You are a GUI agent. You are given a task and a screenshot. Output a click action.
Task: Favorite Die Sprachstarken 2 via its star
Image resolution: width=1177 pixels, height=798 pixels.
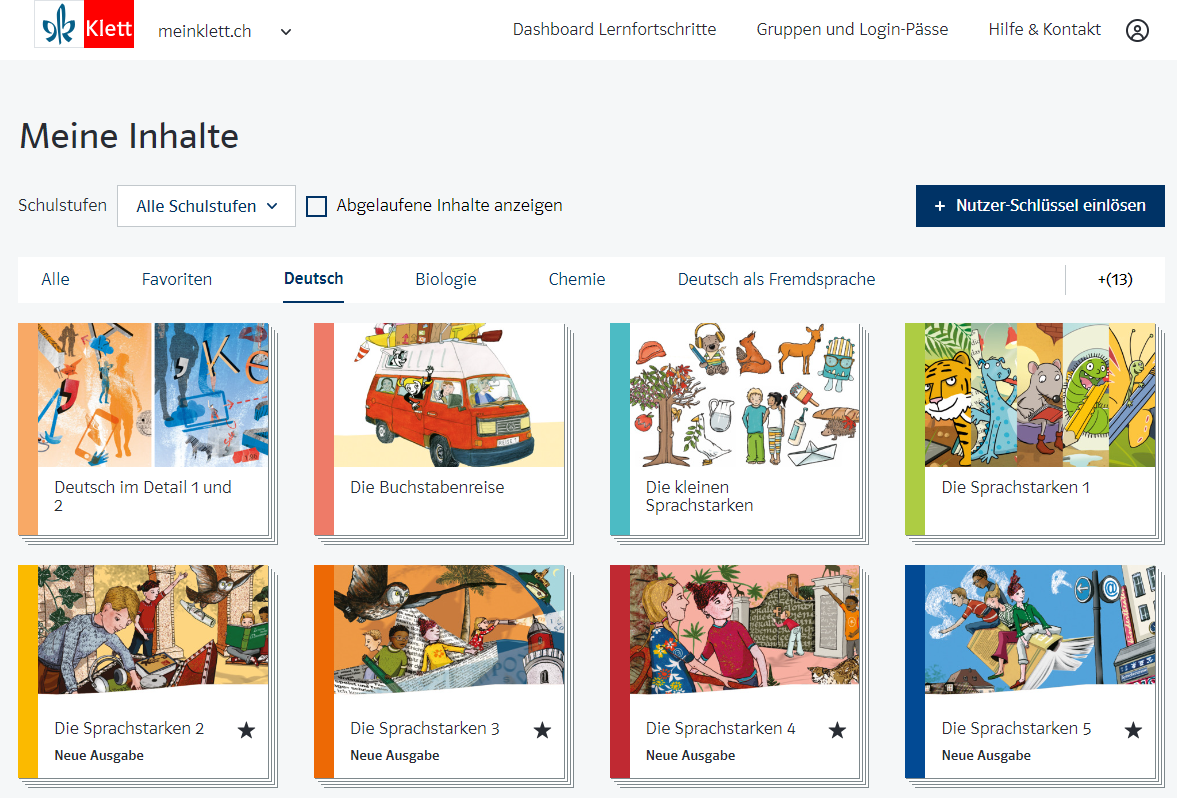pyautogui.click(x=246, y=731)
